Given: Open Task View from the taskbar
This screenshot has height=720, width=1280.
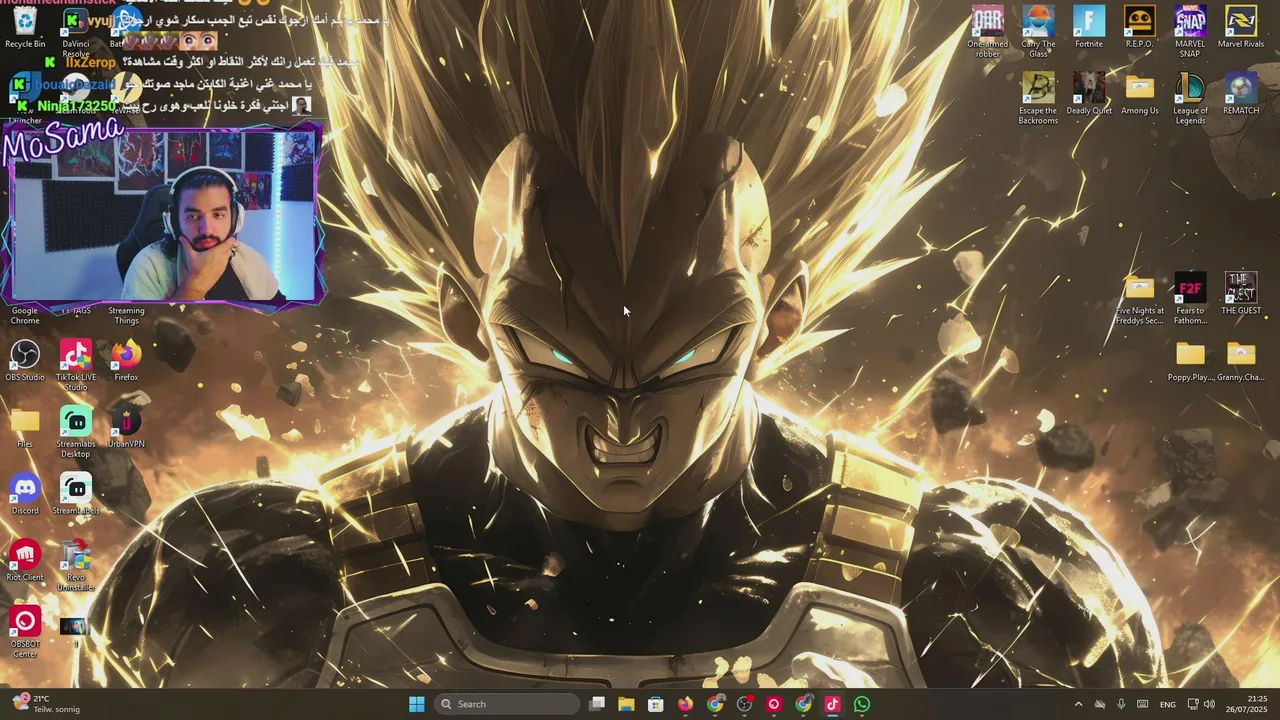Looking at the screenshot, I should point(597,704).
